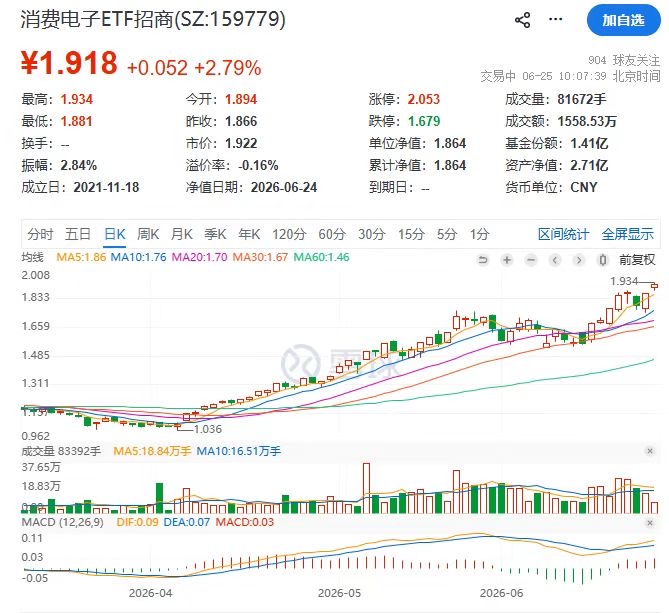Image resolution: width=669 pixels, height=613 pixels.
Task: Select the 5分 chart interval
Action: point(447,234)
